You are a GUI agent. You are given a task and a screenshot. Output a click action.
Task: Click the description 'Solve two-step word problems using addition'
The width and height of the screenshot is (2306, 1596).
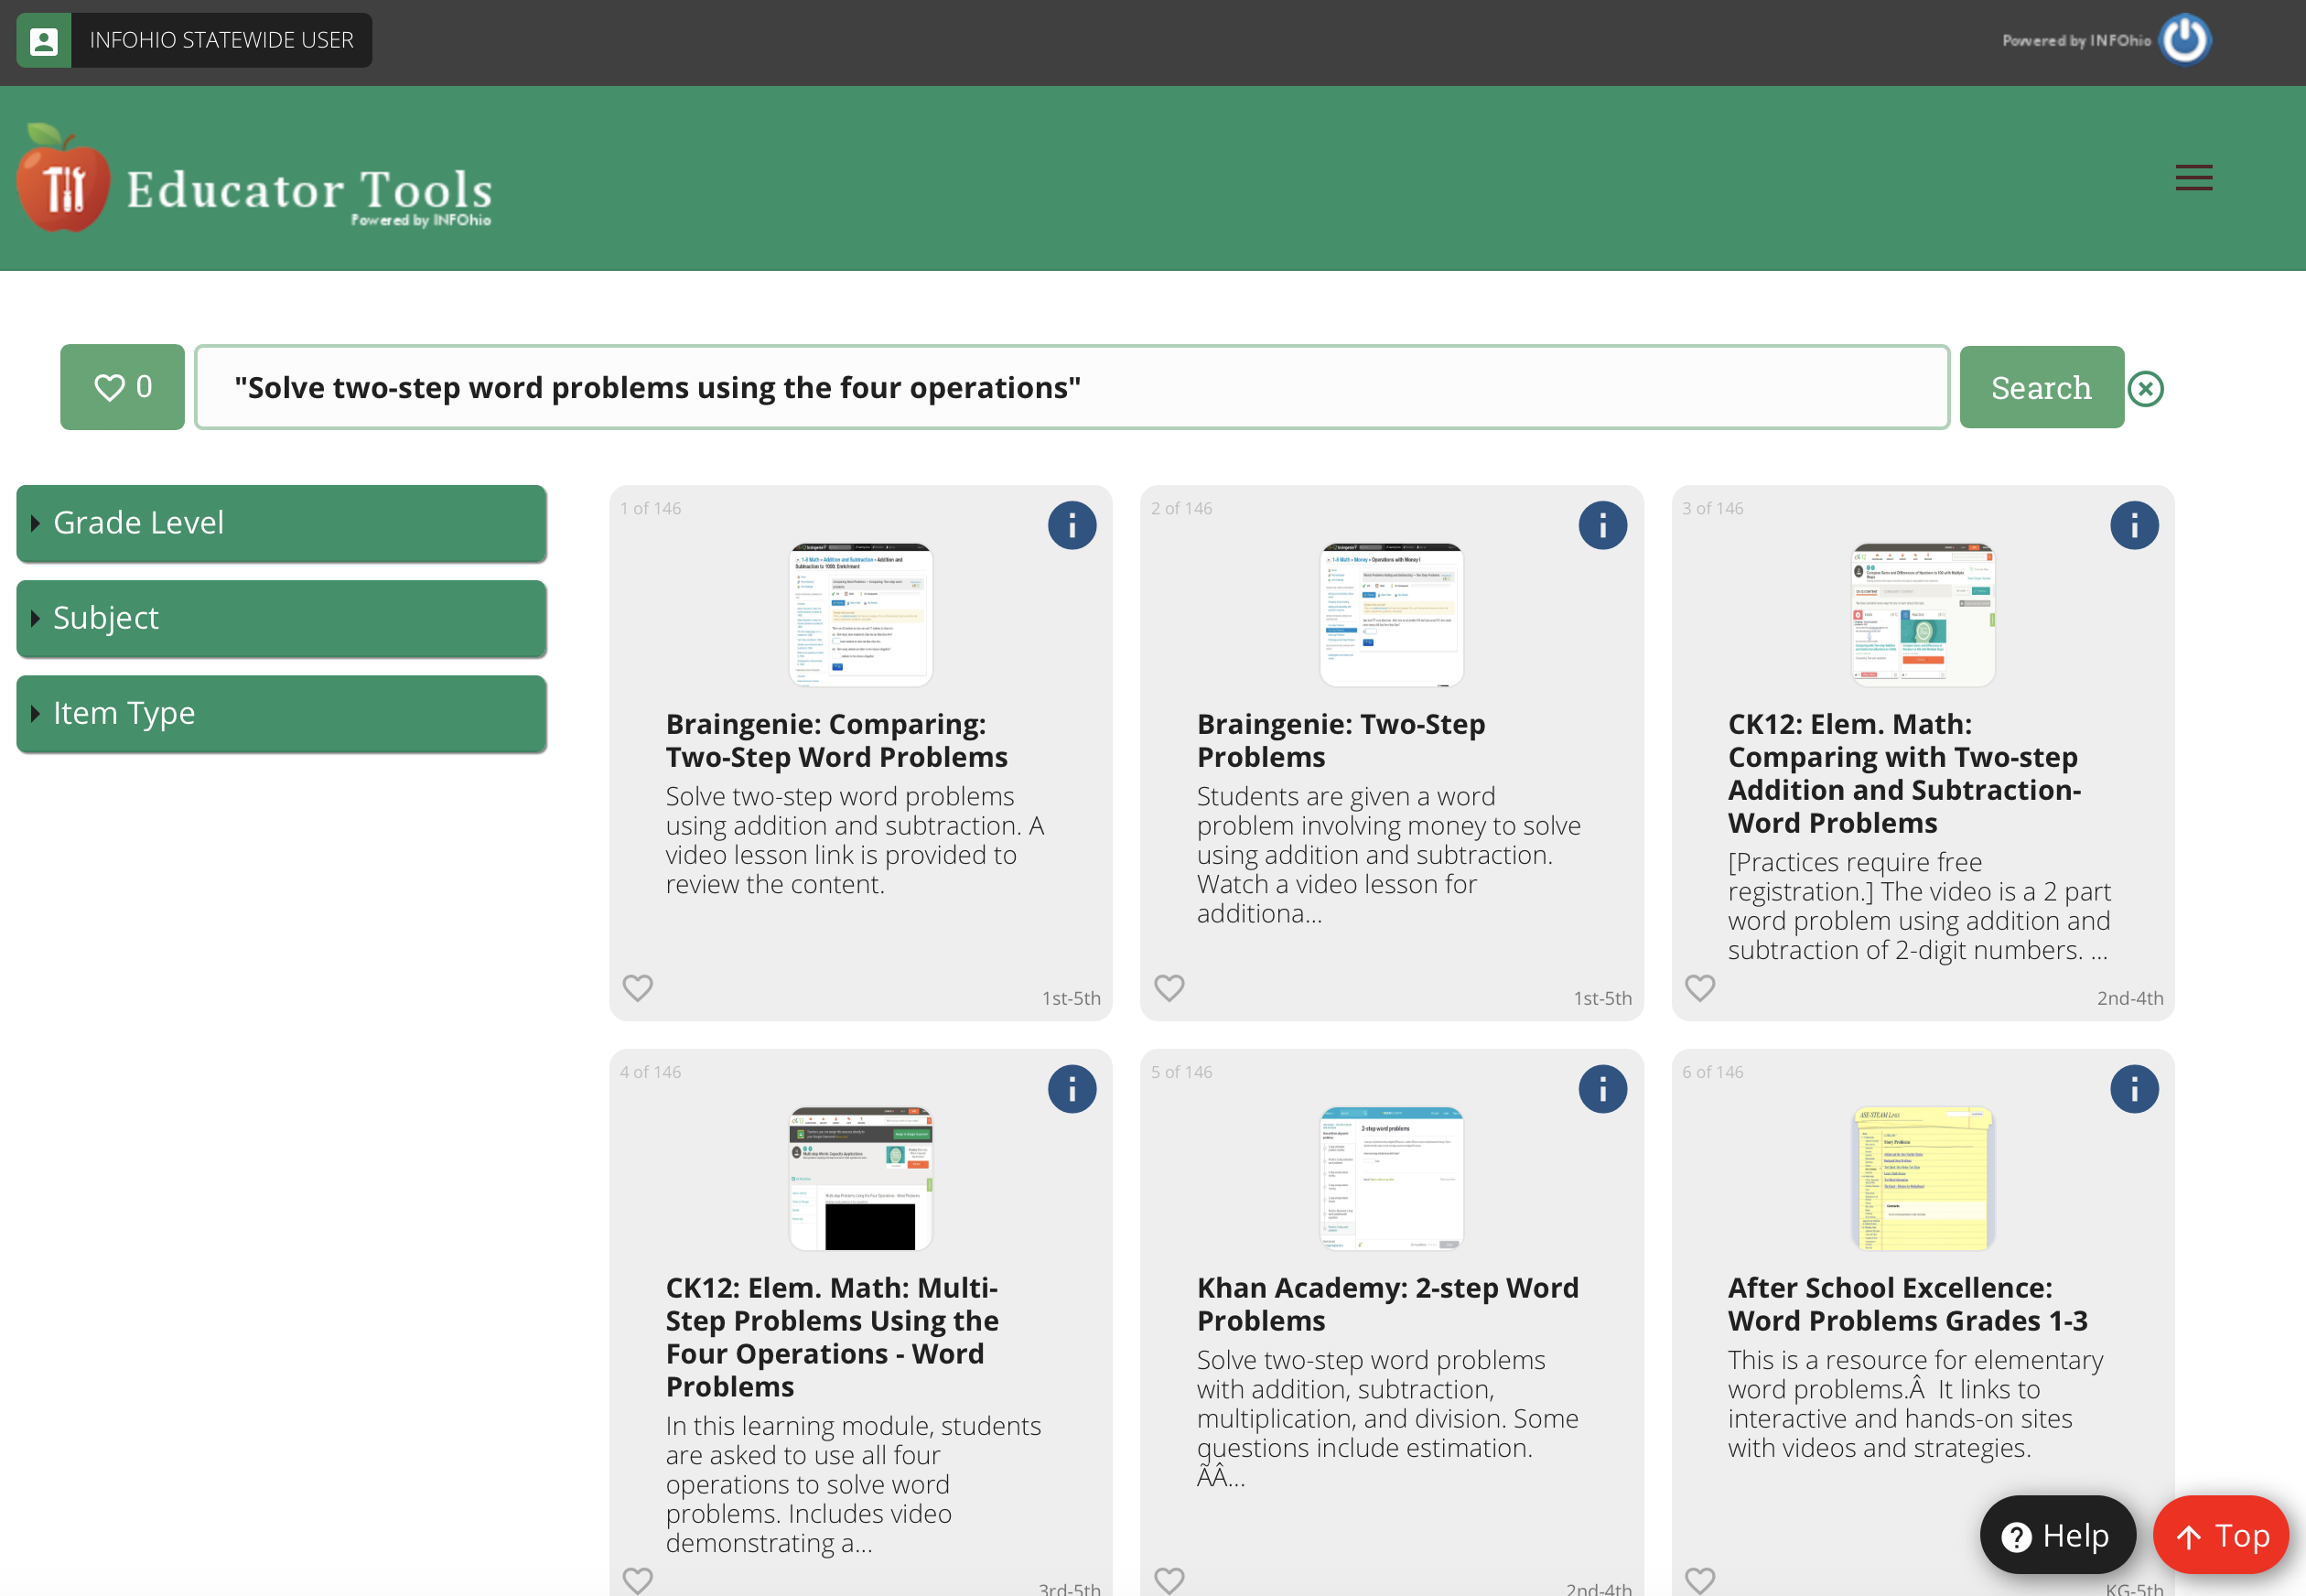click(854, 840)
